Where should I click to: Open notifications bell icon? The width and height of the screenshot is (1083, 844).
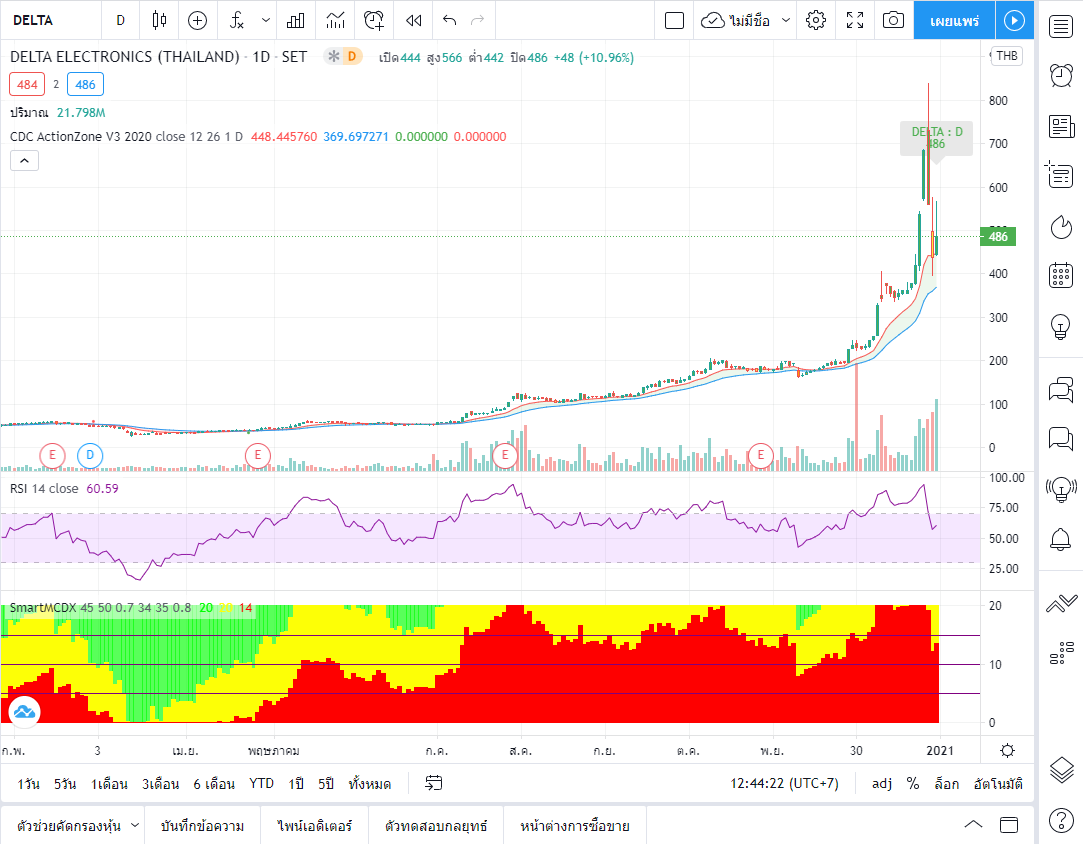(x=1061, y=539)
